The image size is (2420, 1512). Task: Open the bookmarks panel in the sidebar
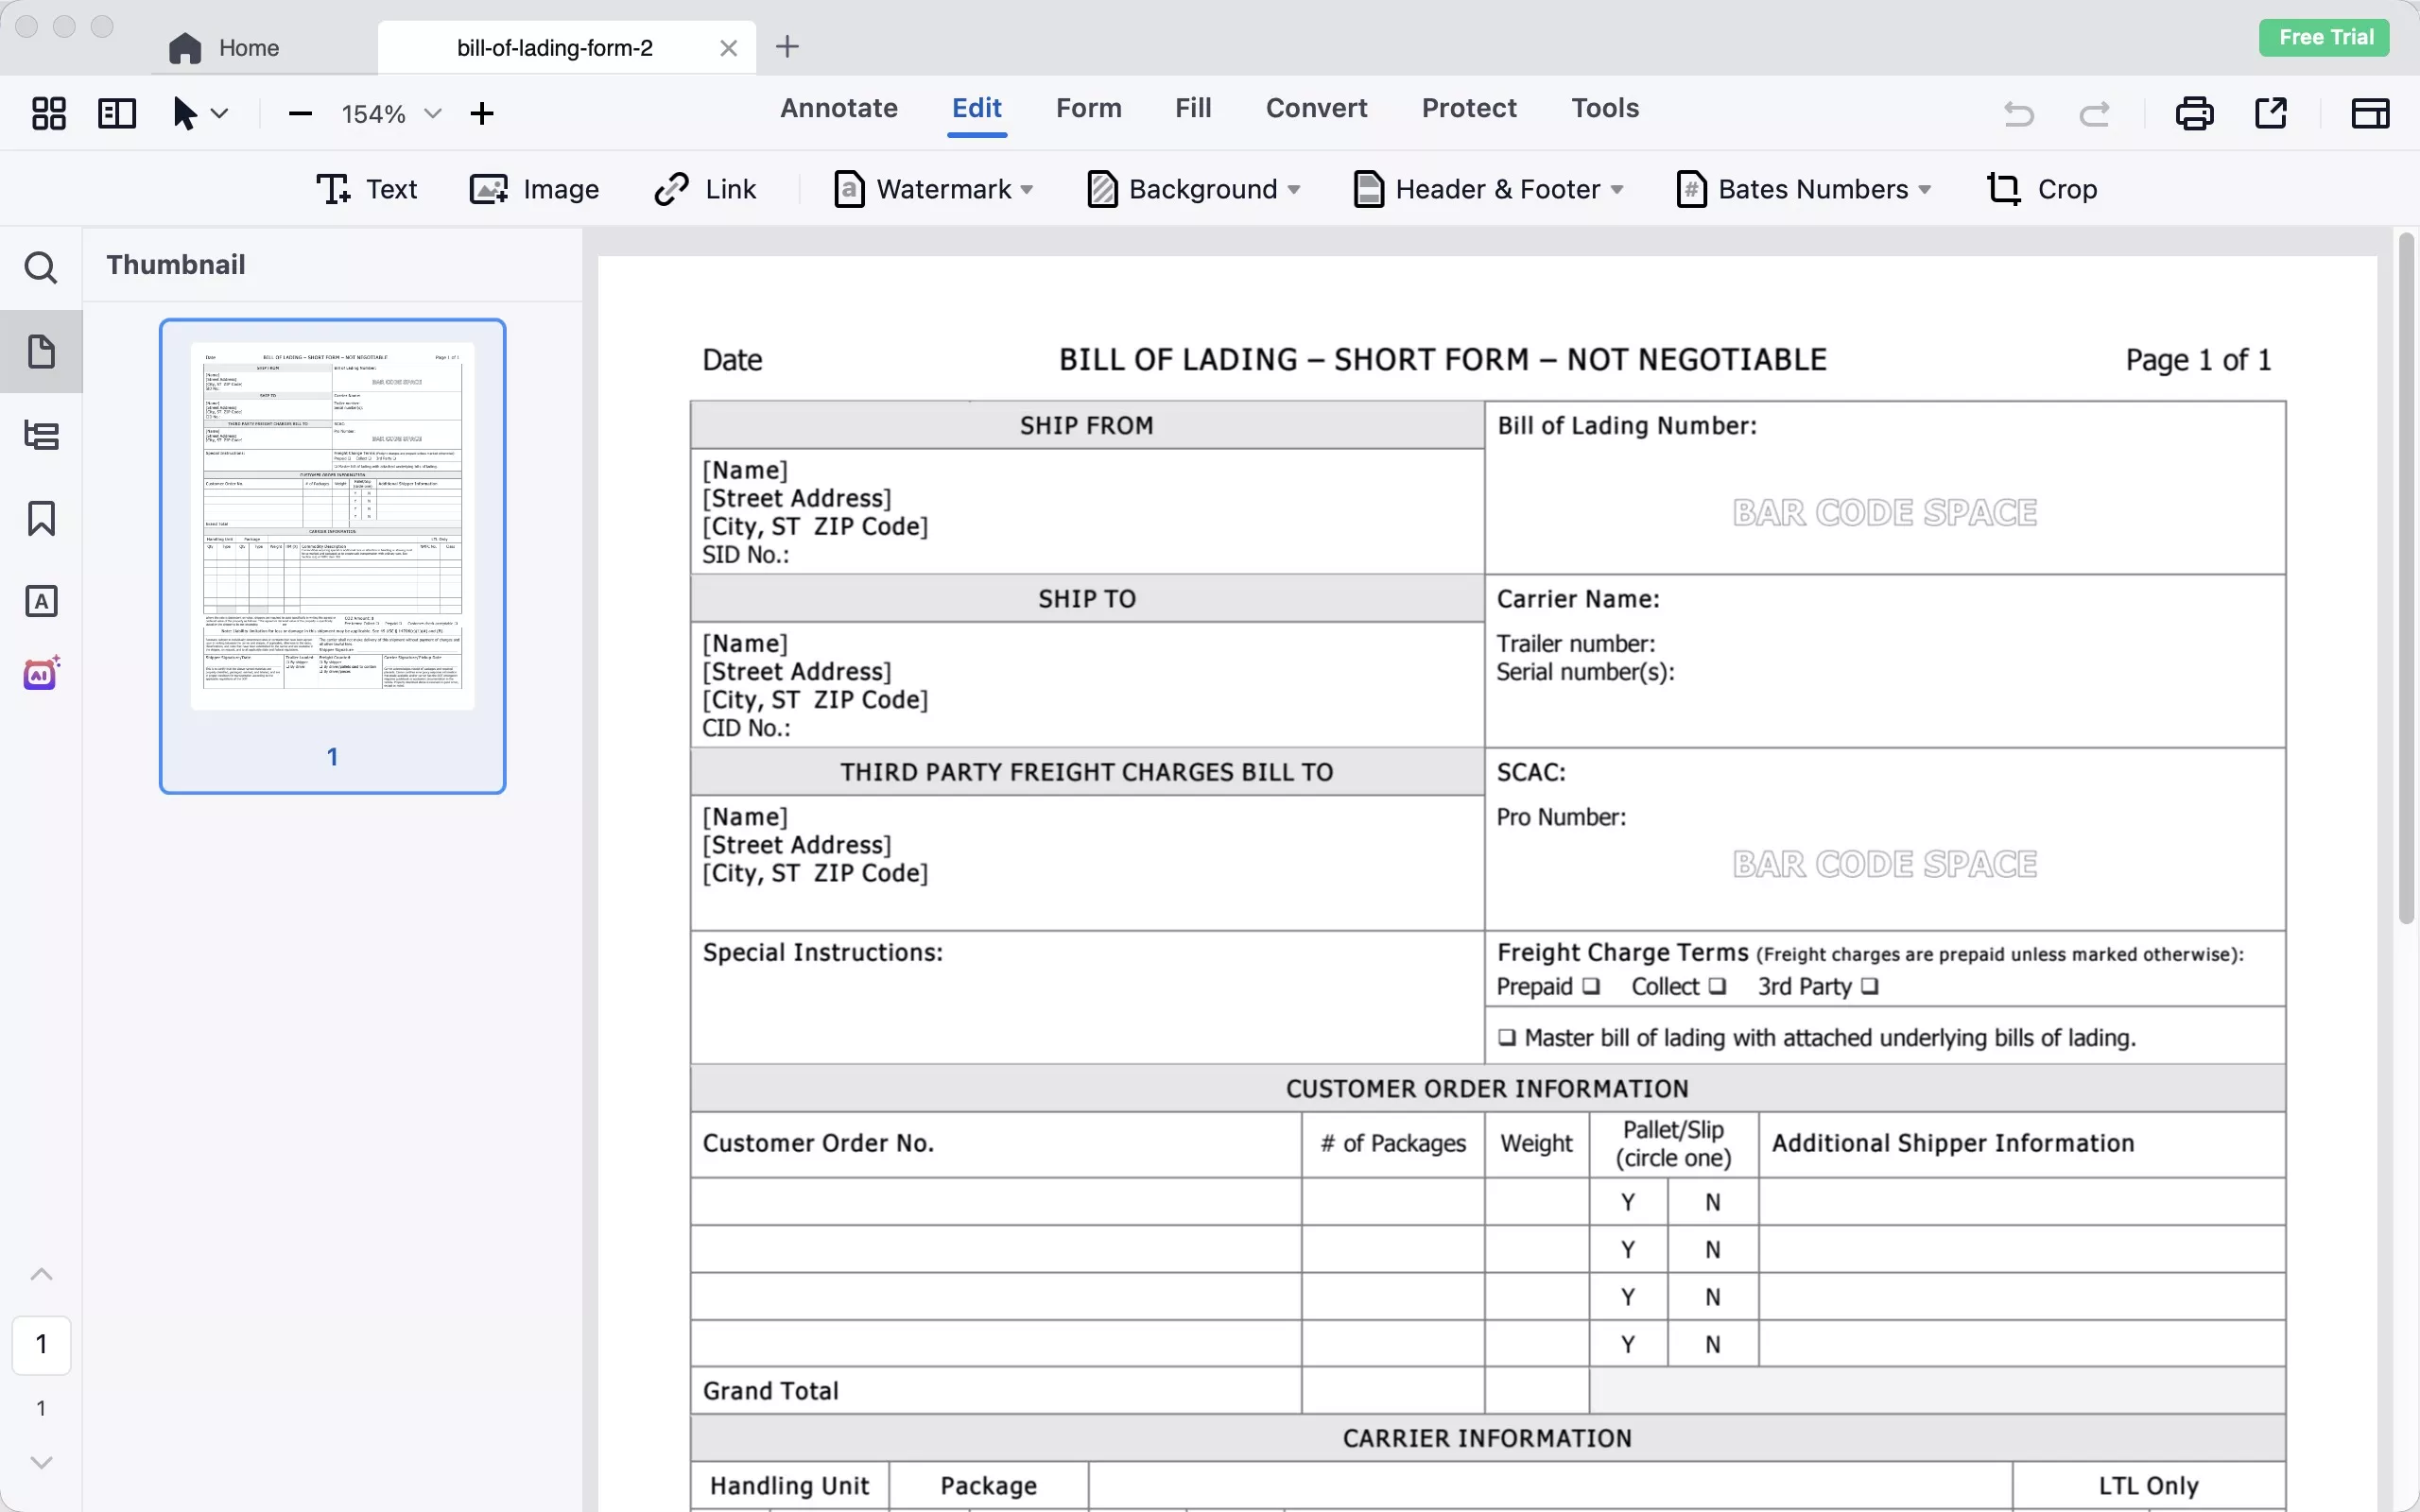41,518
